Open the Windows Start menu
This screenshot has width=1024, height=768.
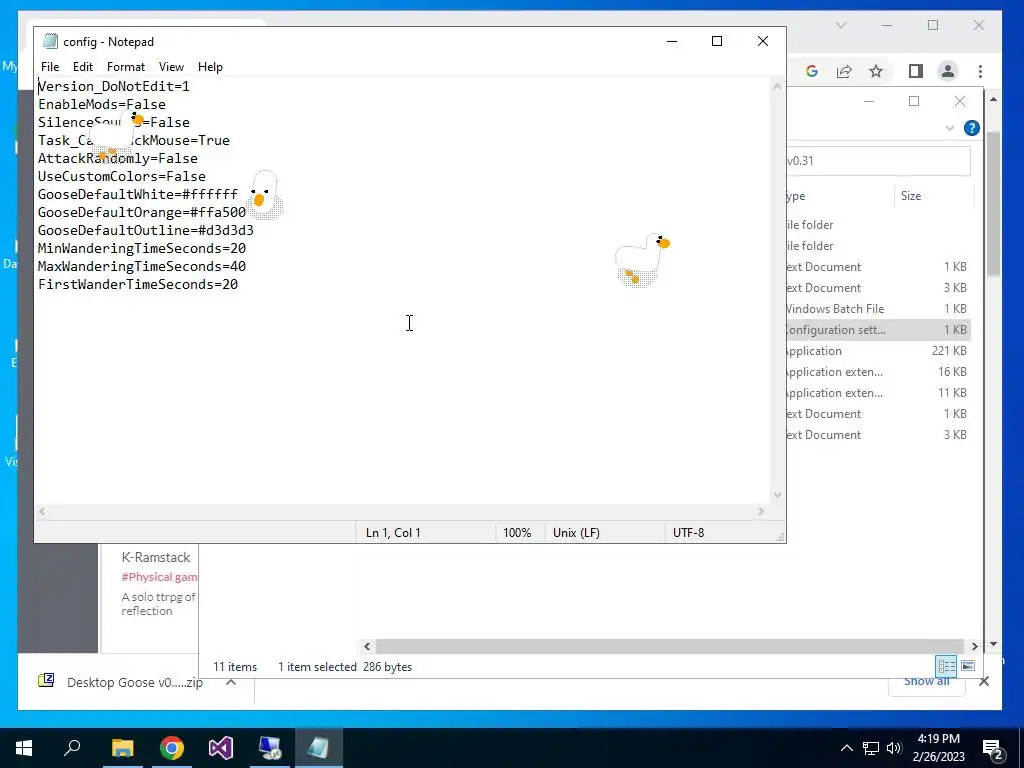[x=24, y=748]
